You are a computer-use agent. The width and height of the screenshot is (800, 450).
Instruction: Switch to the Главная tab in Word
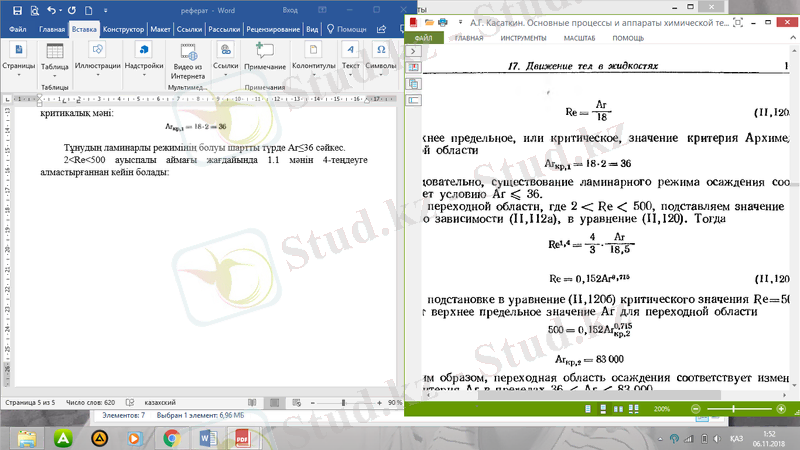click(x=52, y=30)
